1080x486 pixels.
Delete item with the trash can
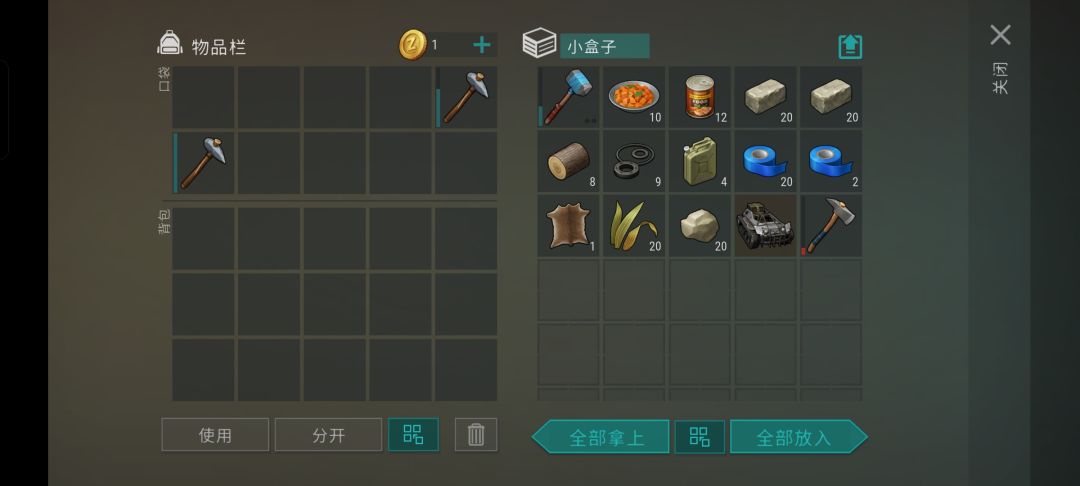476,435
